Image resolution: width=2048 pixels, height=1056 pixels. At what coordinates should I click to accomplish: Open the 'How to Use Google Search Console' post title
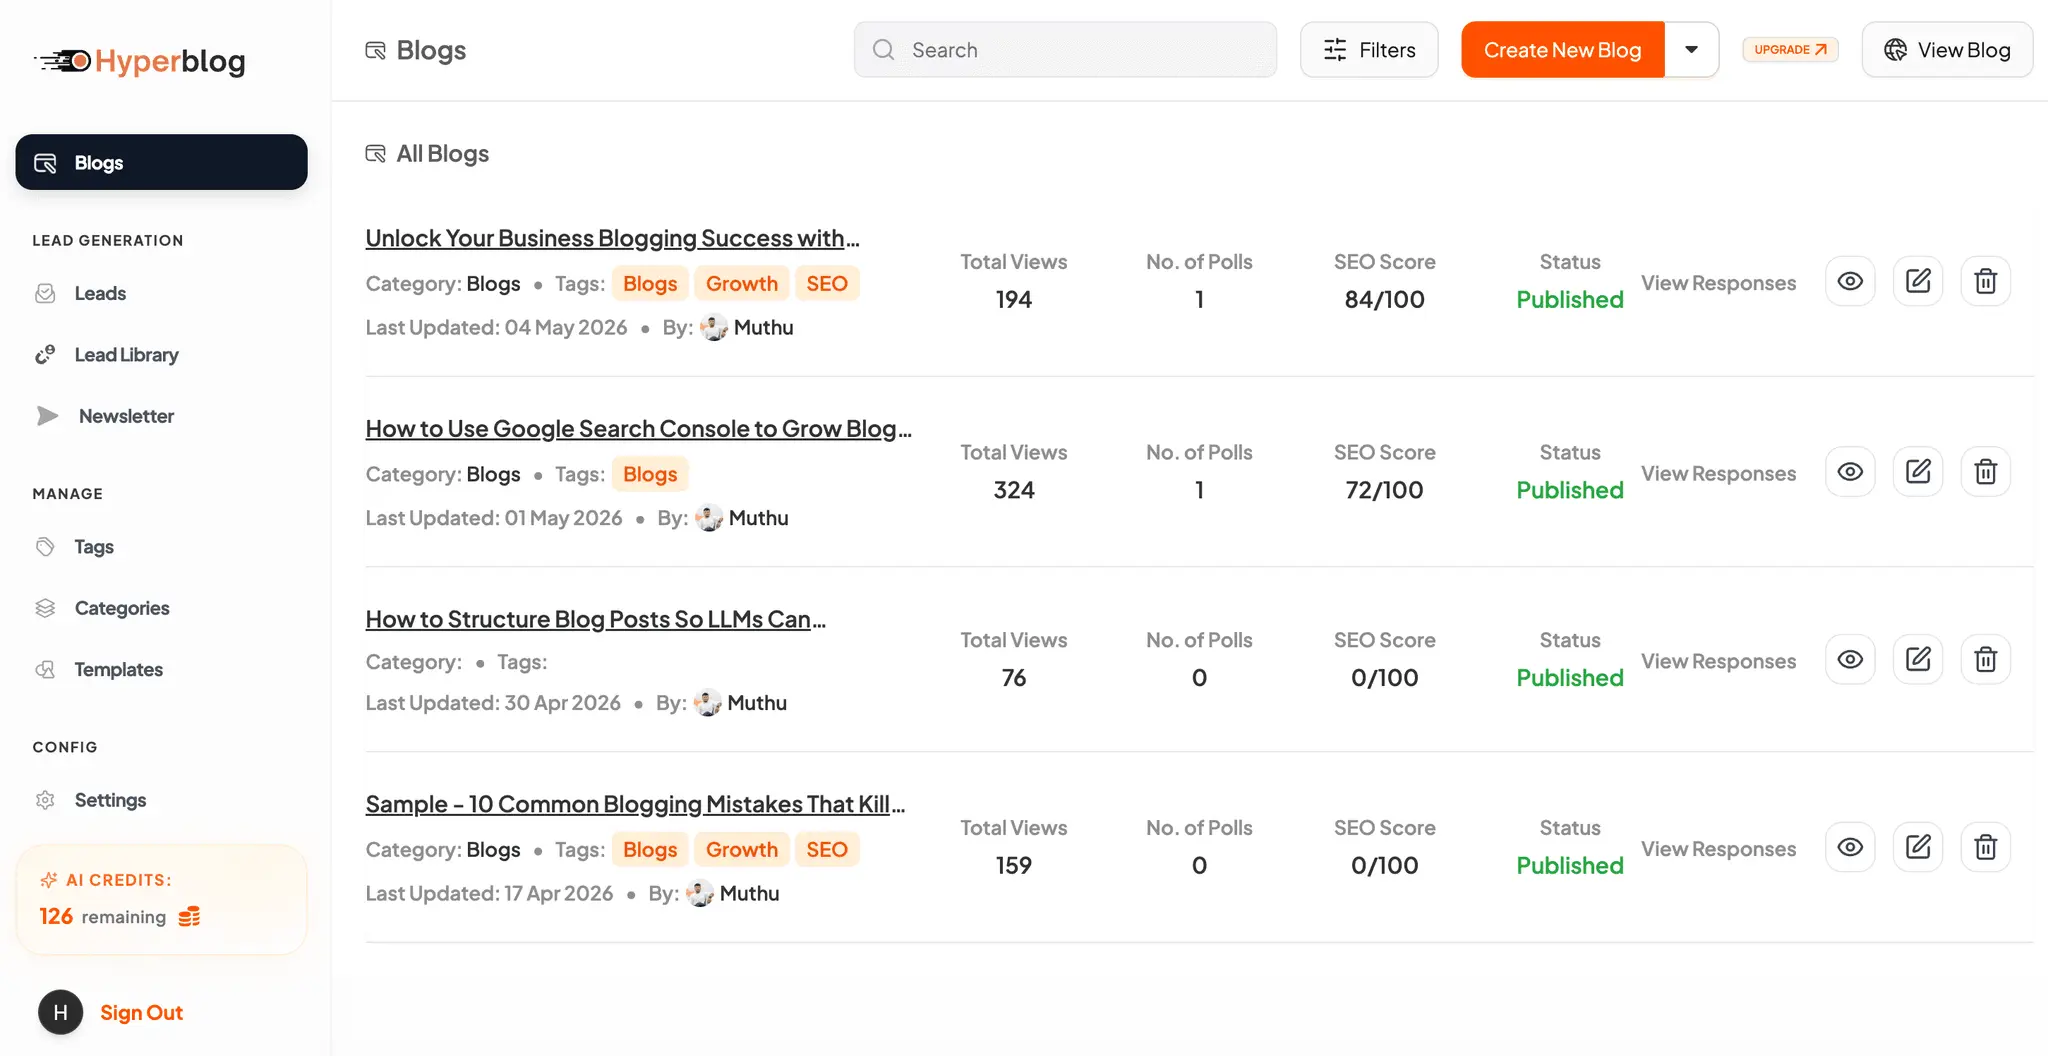tap(638, 428)
